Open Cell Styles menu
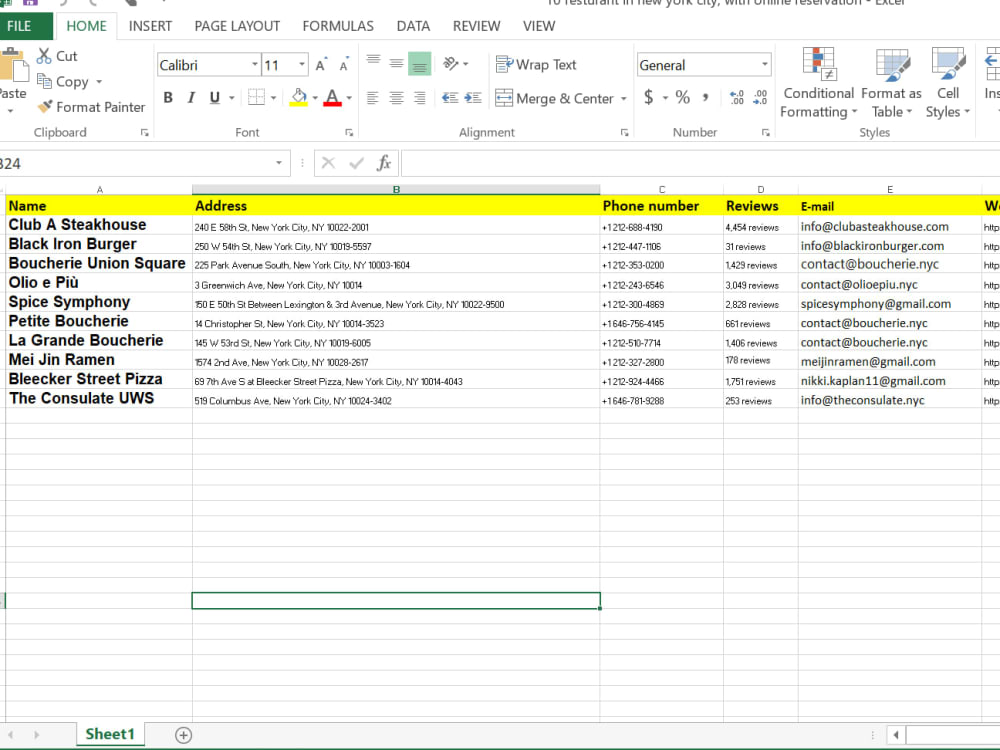Image resolution: width=1000 pixels, height=750 pixels. coord(948,83)
